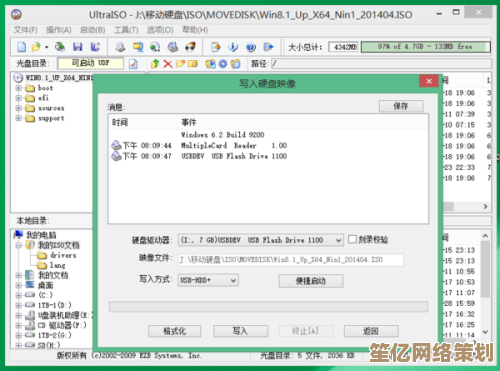Click the 写入 button to write image
The width and height of the screenshot is (500, 371).
click(240, 331)
